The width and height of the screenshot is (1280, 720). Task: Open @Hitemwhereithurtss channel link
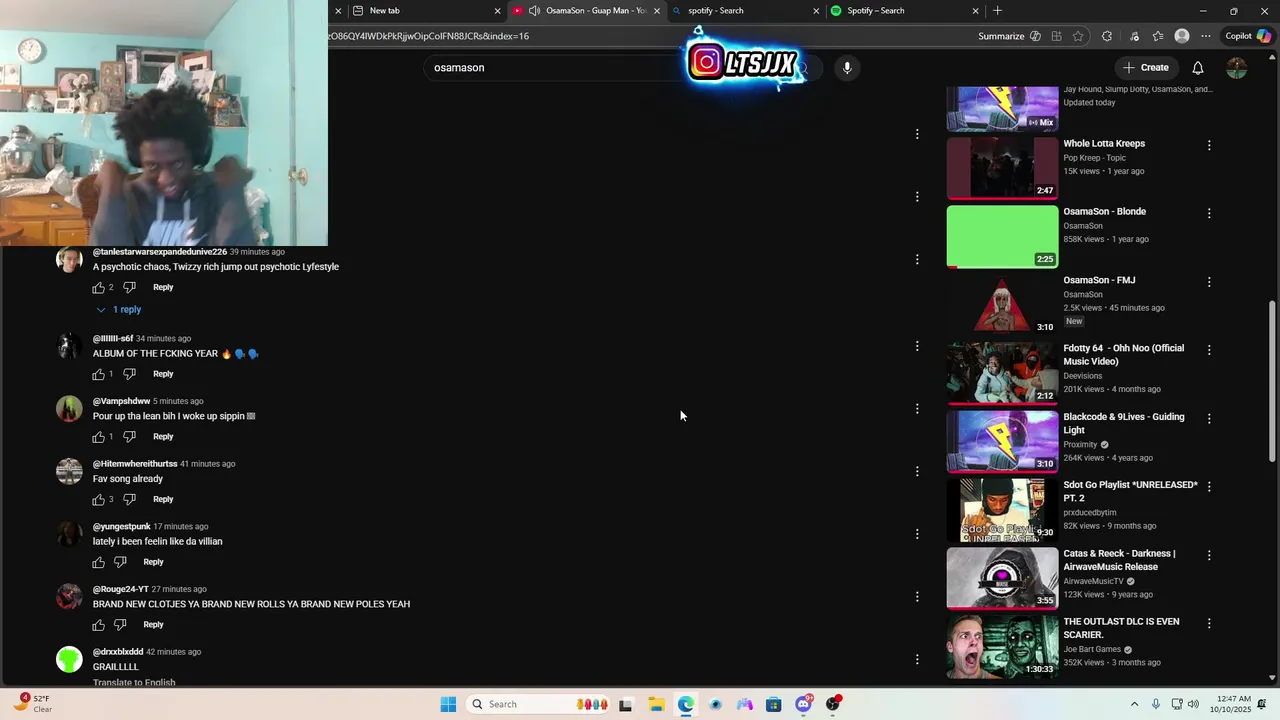(x=135, y=464)
